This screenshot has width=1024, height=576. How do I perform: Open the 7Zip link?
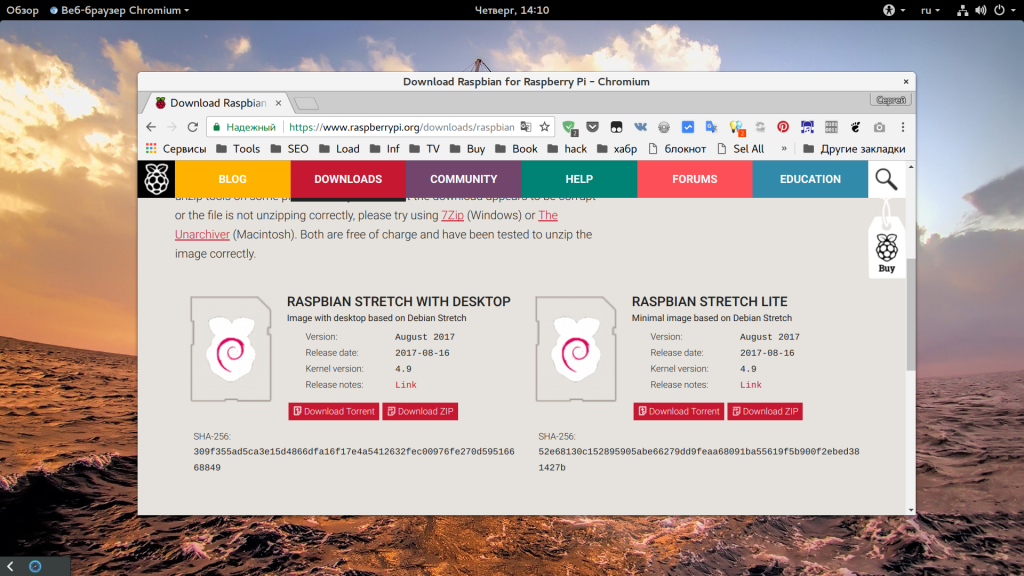(x=453, y=216)
